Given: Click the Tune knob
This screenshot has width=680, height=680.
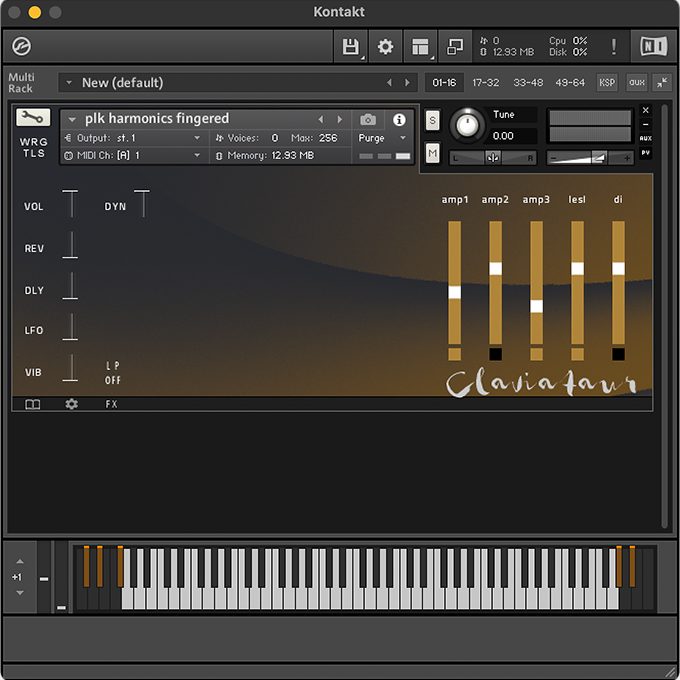Looking at the screenshot, I should point(466,125).
